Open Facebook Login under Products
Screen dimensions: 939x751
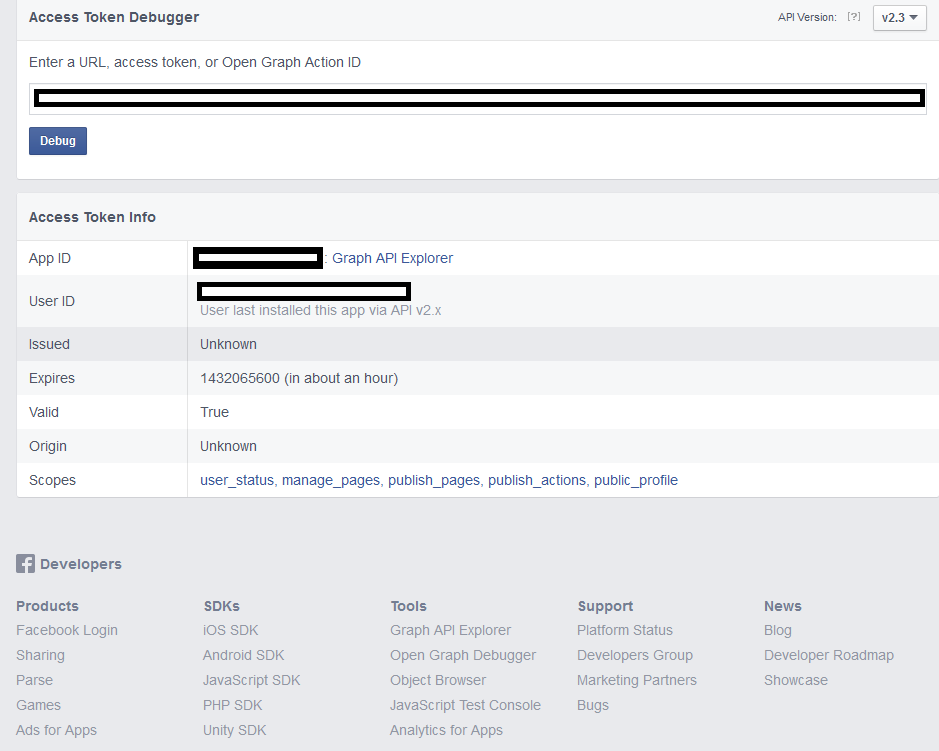(x=67, y=630)
